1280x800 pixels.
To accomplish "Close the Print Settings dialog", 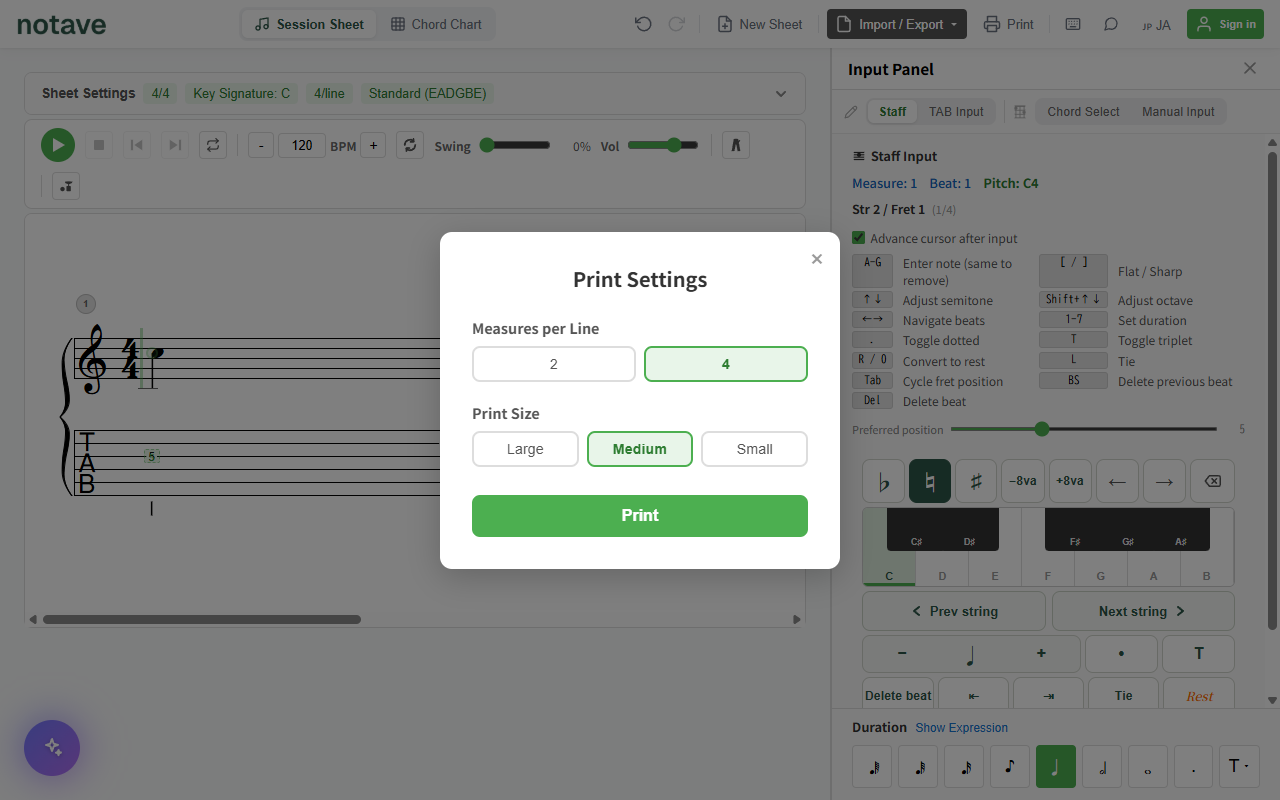I will coord(817,259).
